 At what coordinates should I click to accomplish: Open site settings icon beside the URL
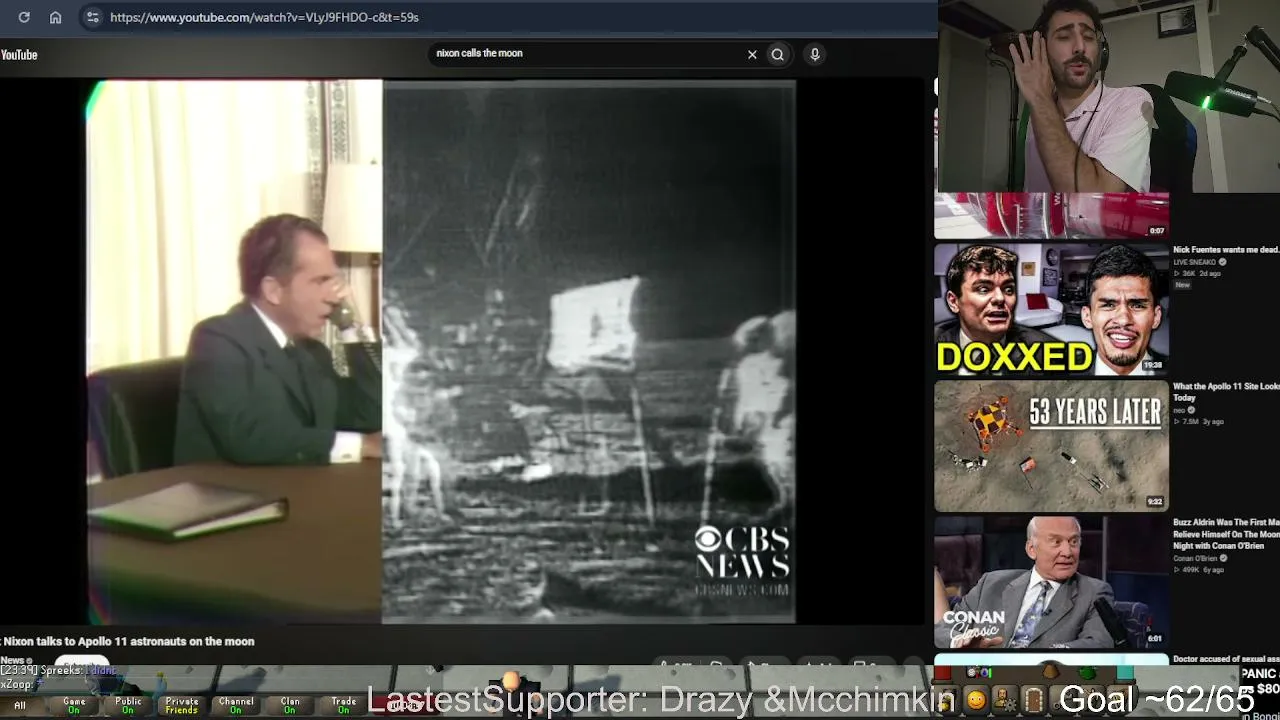point(92,17)
